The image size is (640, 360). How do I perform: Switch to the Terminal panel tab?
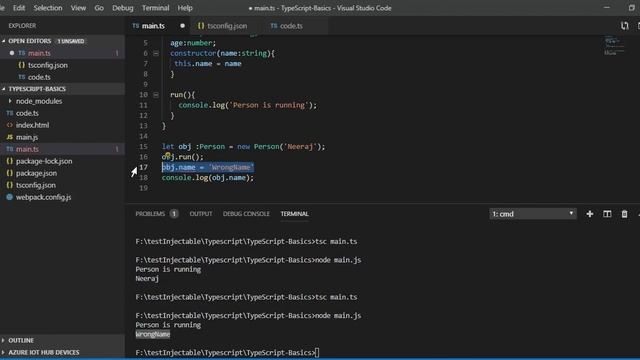[x=294, y=214]
